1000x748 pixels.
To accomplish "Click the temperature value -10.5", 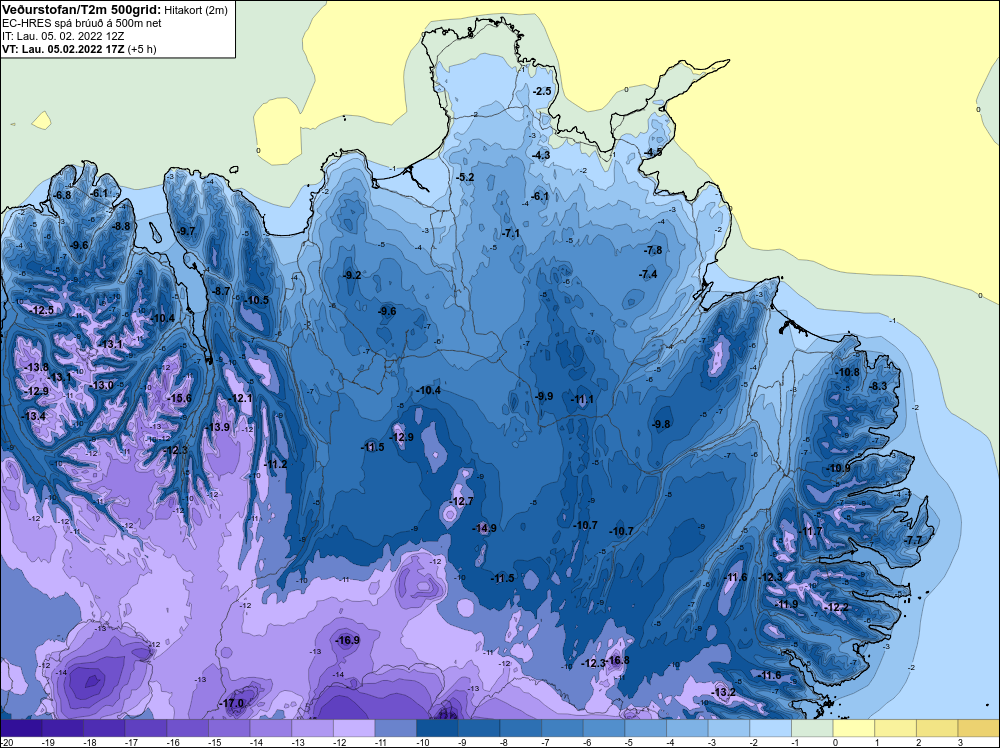I will point(256,300).
